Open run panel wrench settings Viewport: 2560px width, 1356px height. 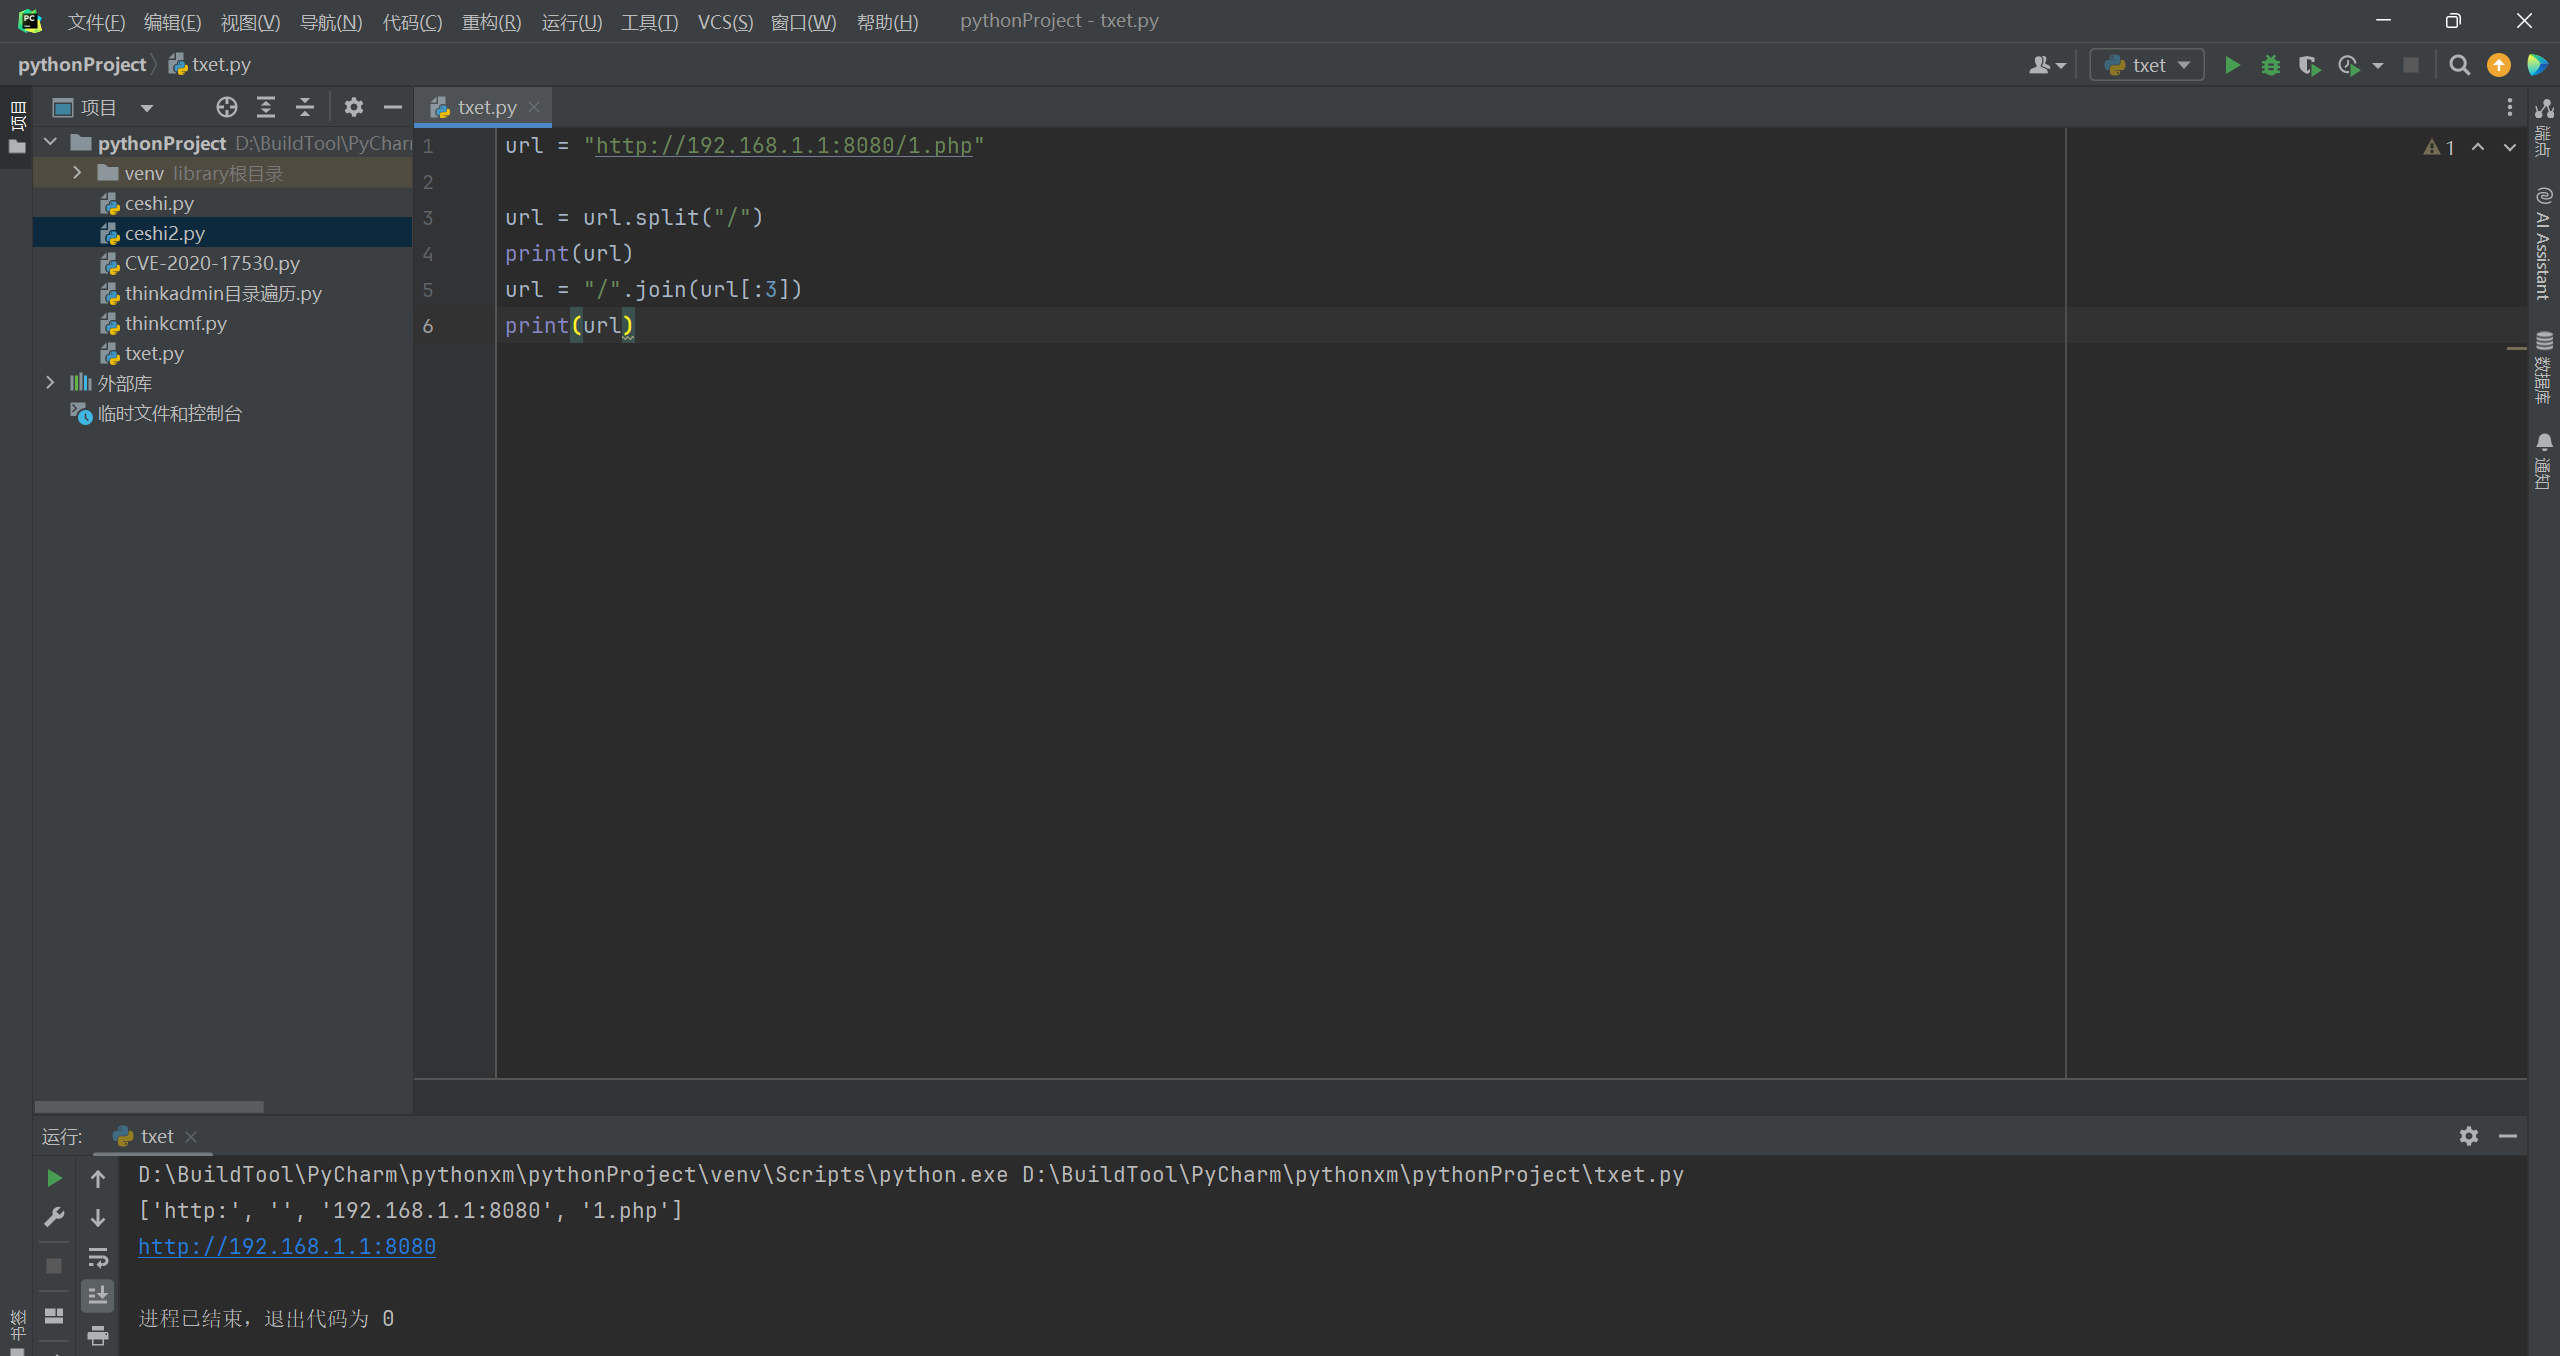click(55, 1217)
